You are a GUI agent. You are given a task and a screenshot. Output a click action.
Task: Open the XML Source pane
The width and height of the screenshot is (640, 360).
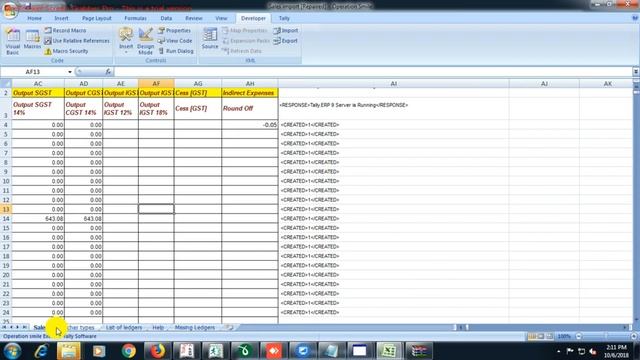pyautogui.click(x=210, y=39)
